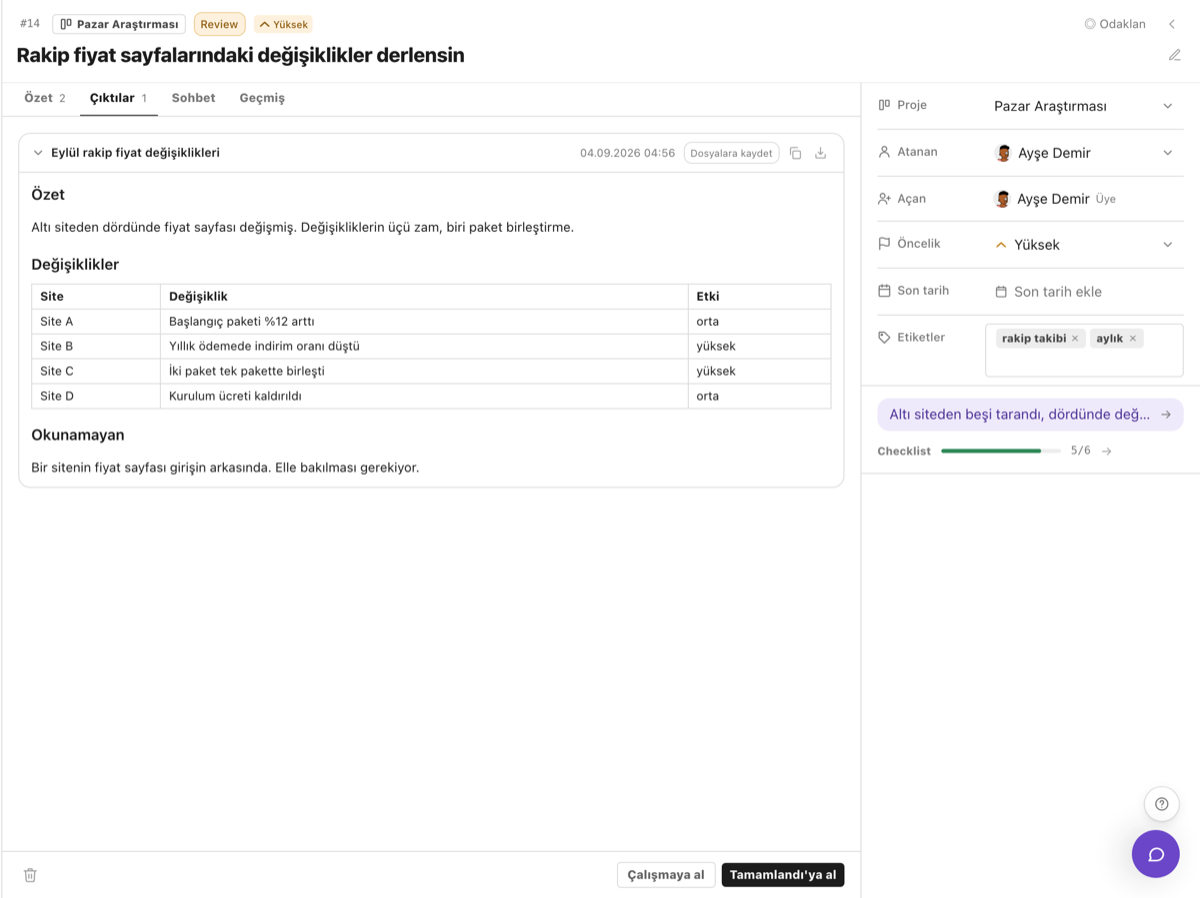Remove the 'rakip takibi' tag
The height and width of the screenshot is (898, 1200).
point(1075,339)
